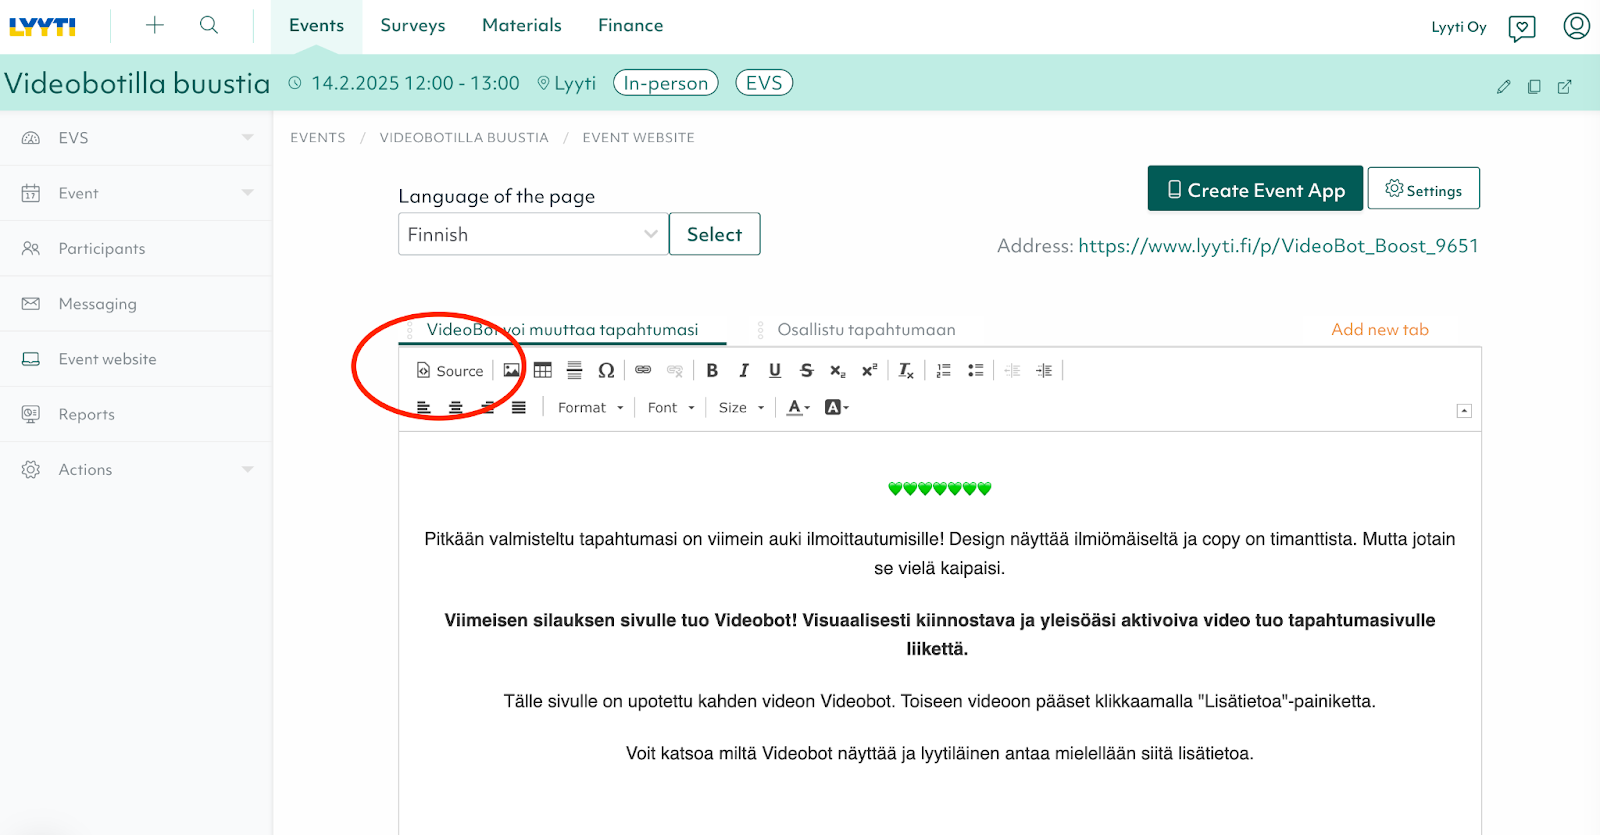This screenshot has width=1600, height=835.
Task: Open the feedback chat heart icon
Action: (1522, 27)
